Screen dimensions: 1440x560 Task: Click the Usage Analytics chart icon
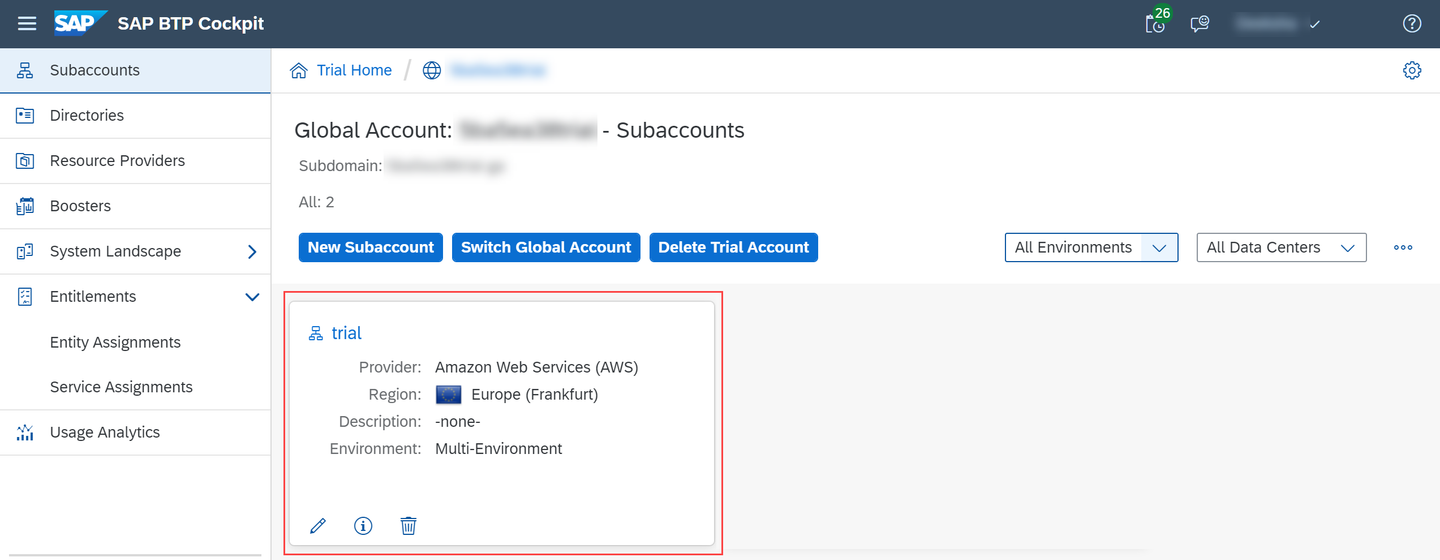click(25, 432)
